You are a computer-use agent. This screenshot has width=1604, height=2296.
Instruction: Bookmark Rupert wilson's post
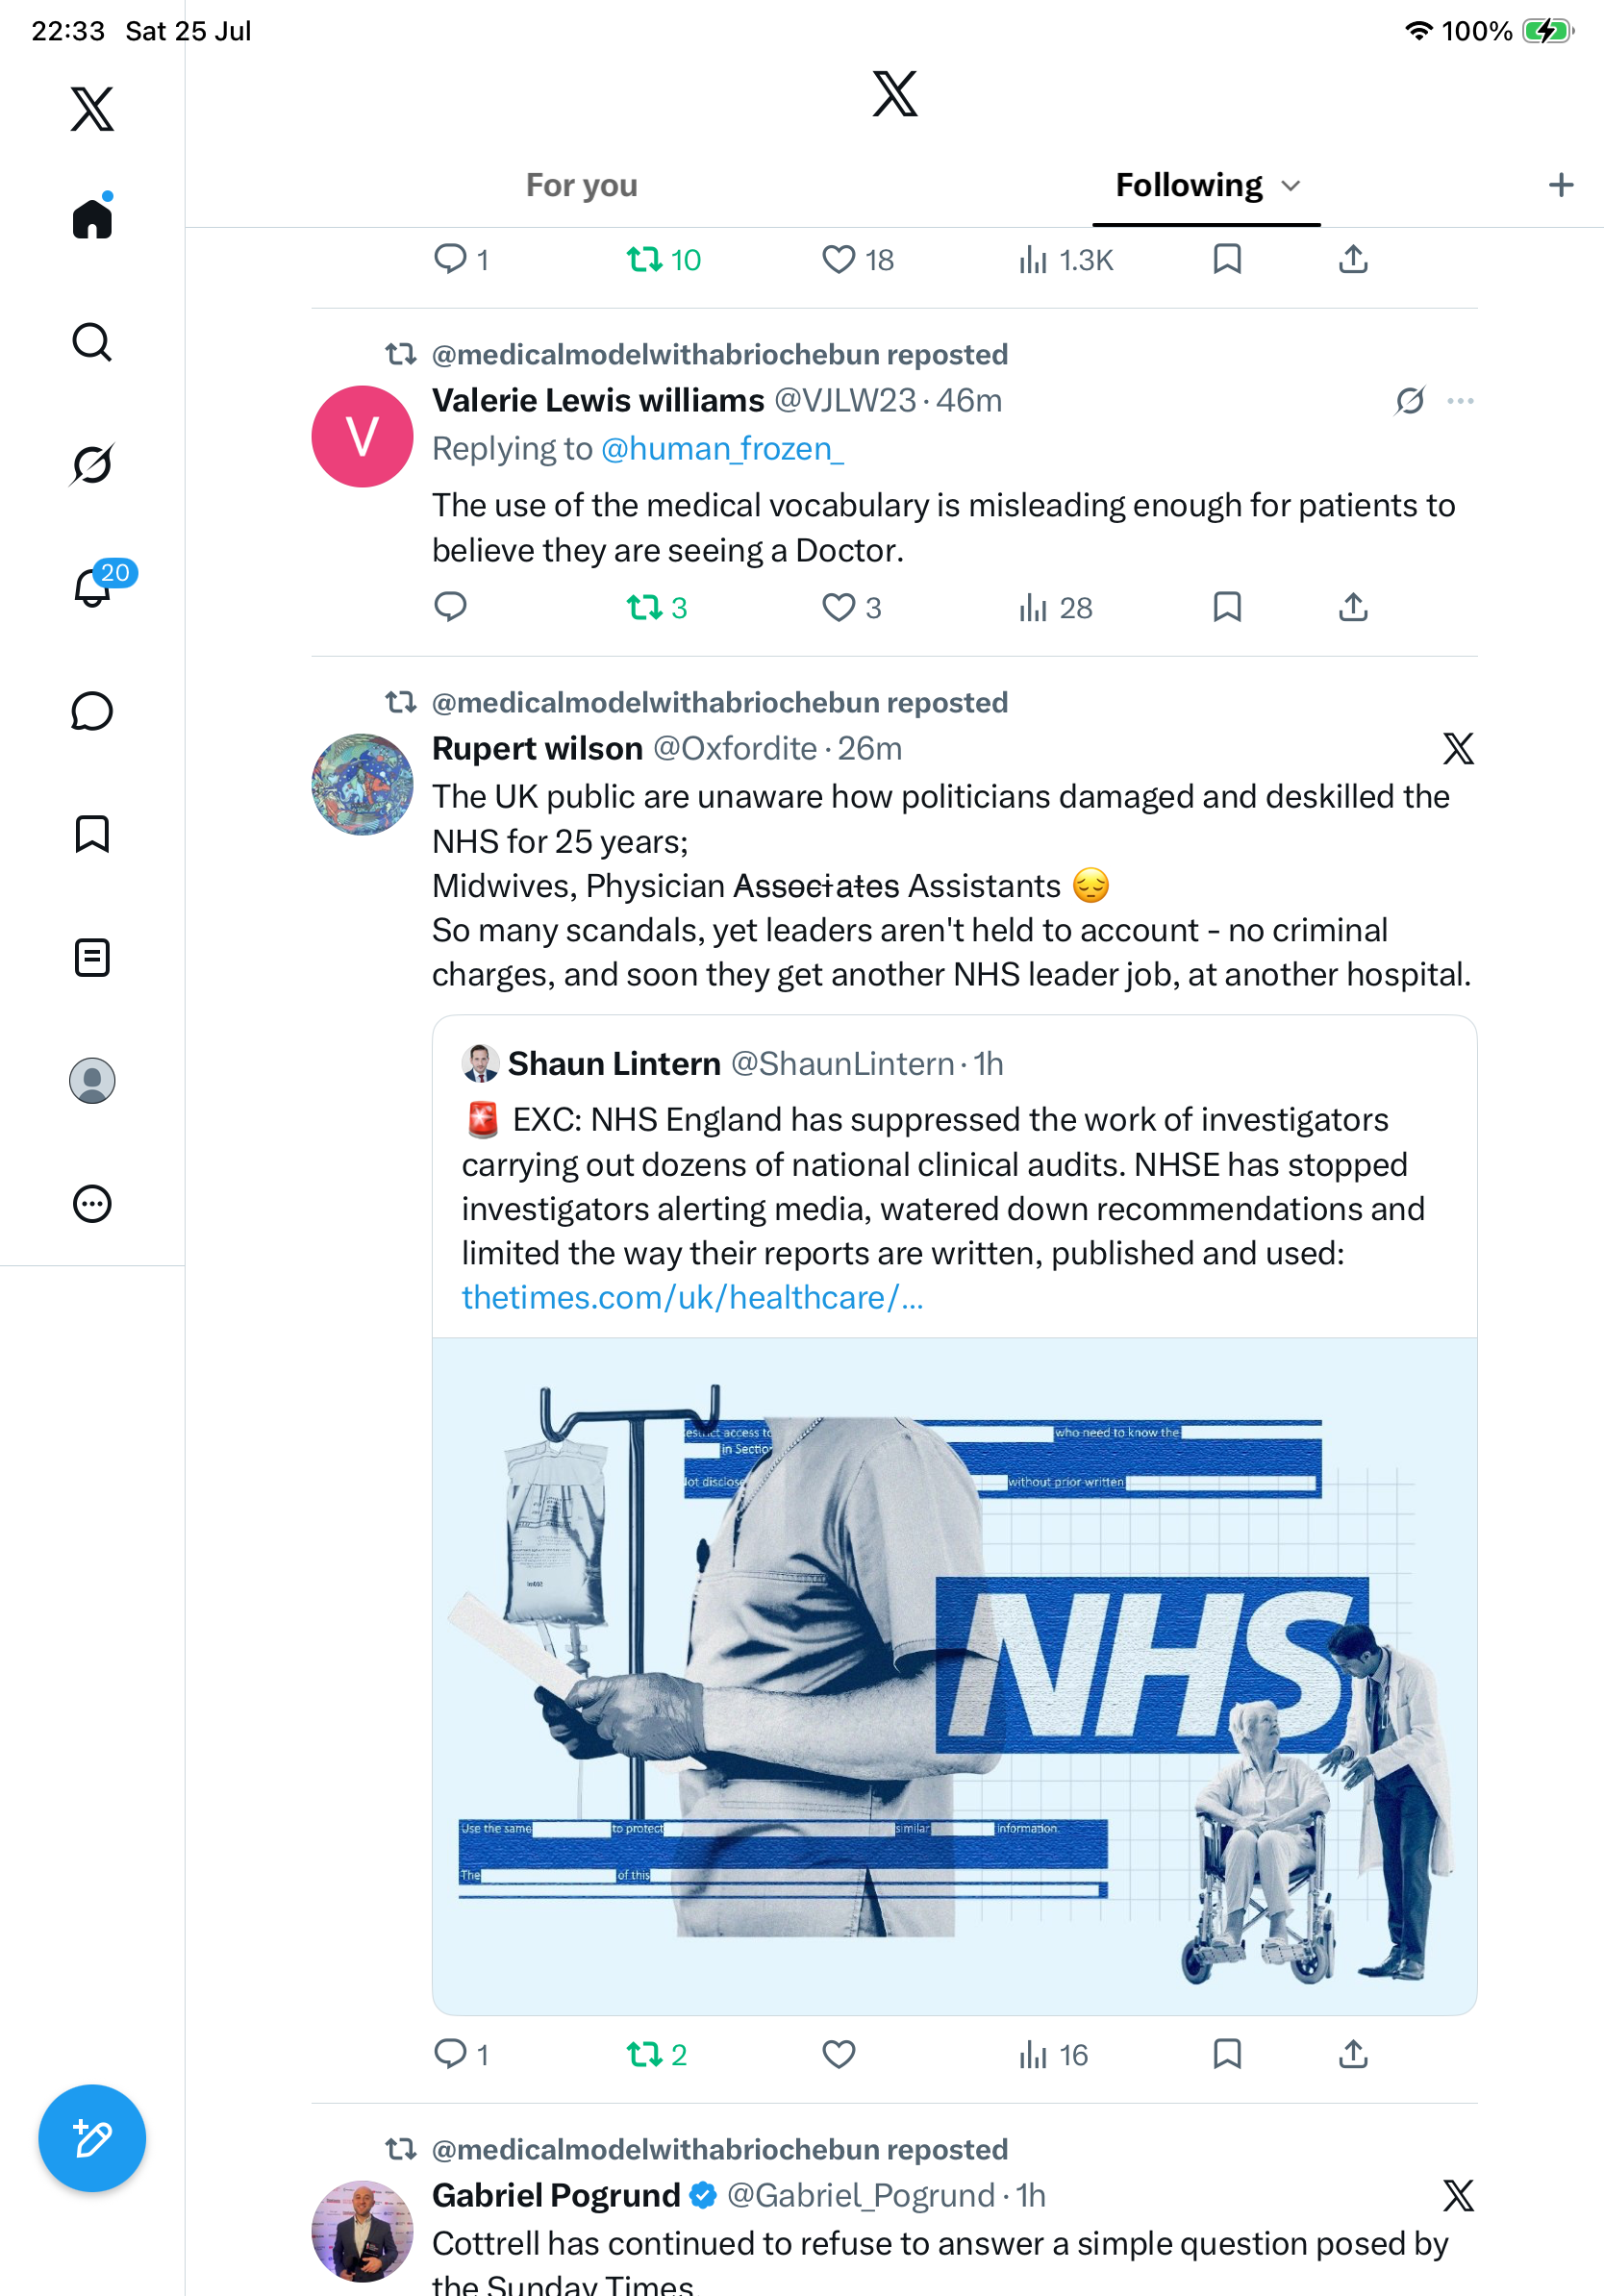1227,2054
